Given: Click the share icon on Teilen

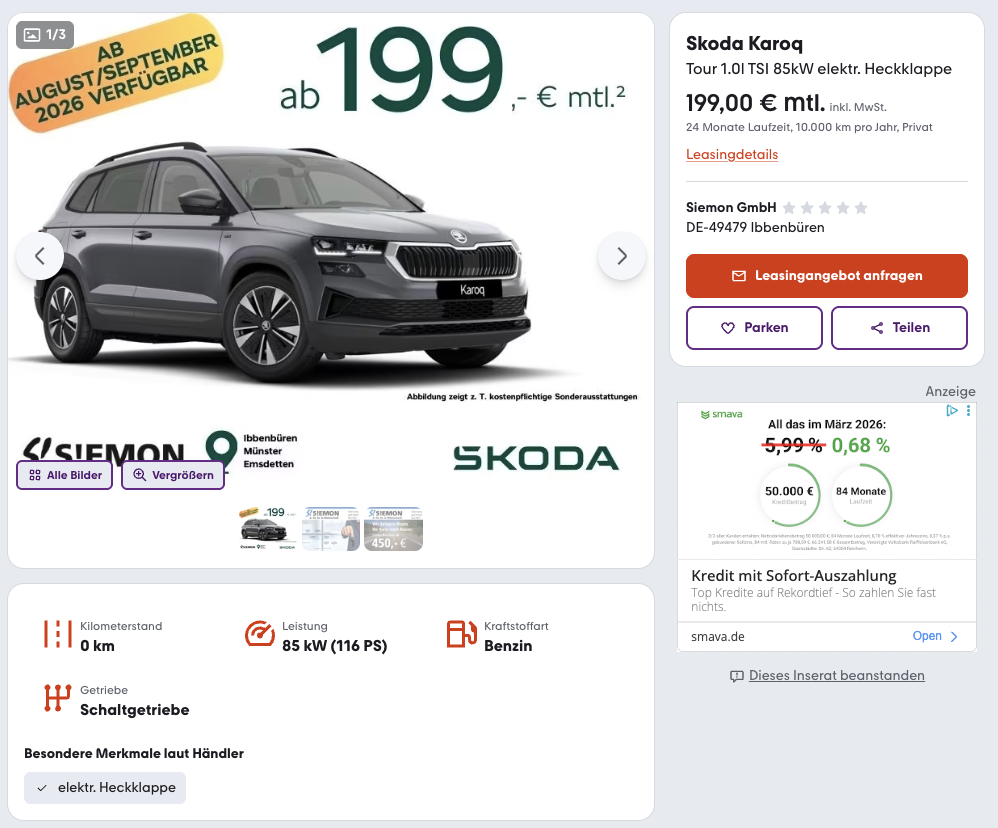Looking at the screenshot, I should click(877, 328).
